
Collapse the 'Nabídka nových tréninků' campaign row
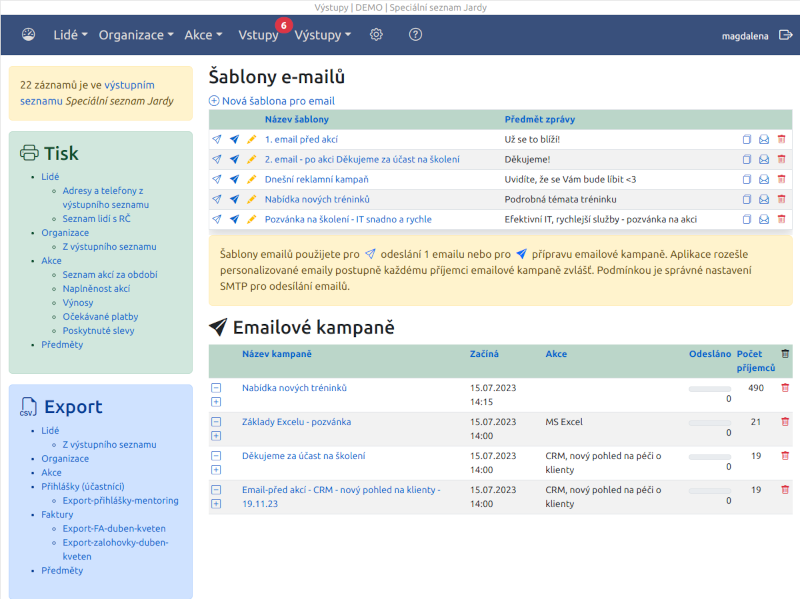click(x=216, y=388)
